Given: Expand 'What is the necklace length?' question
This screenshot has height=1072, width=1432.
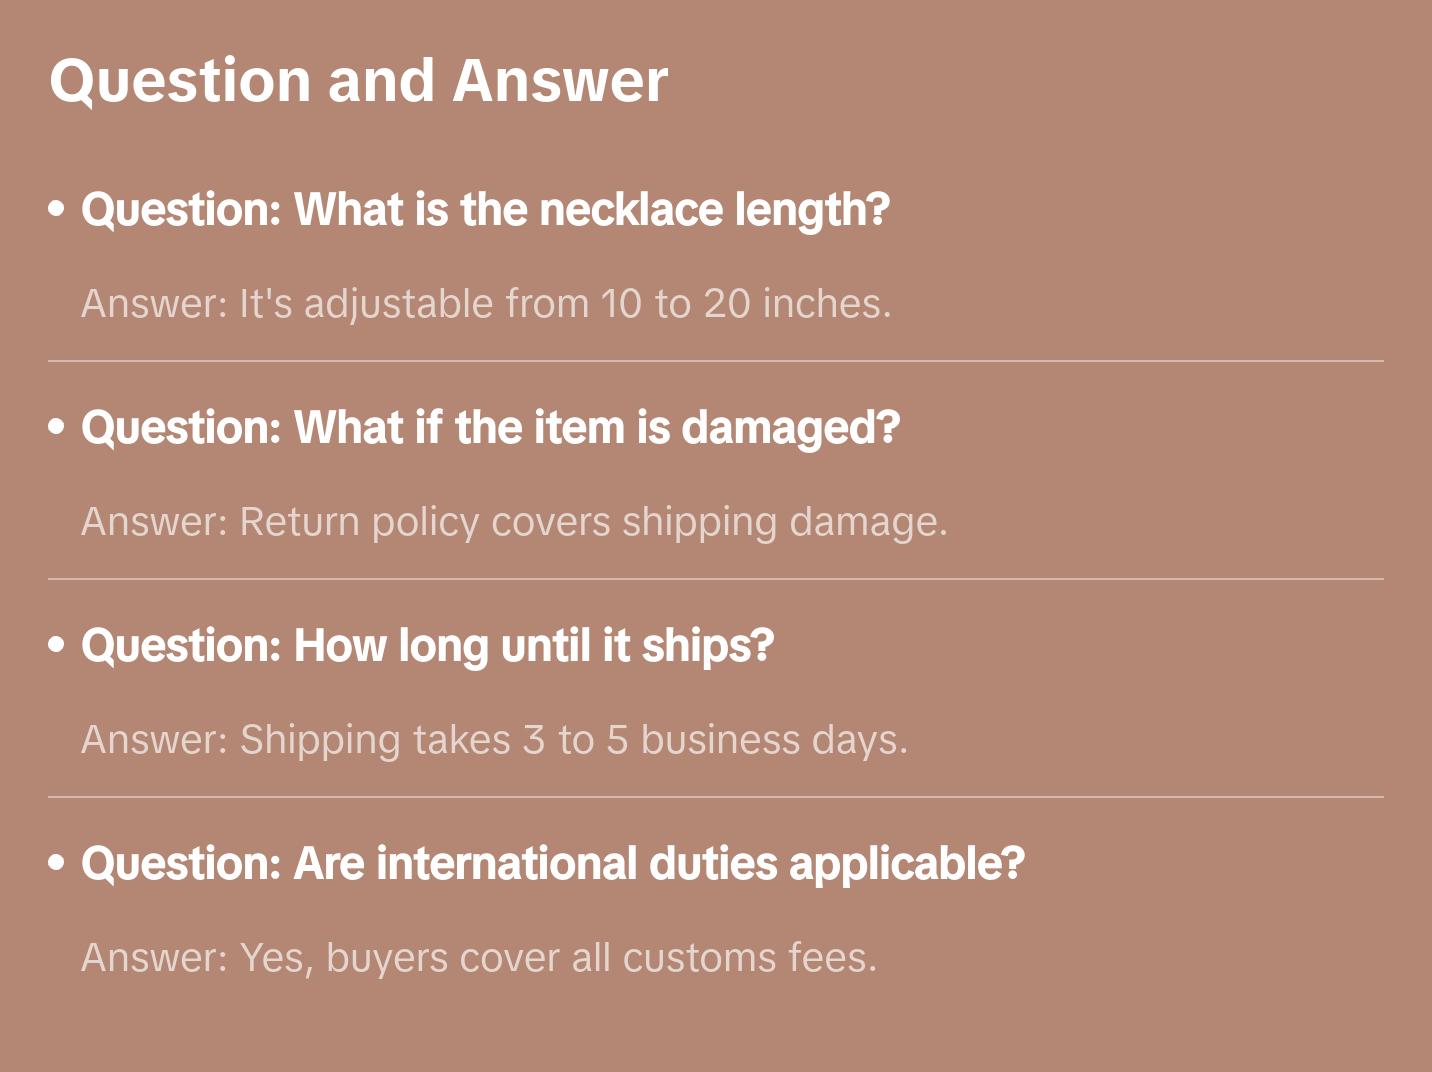Looking at the screenshot, I should click(x=485, y=210).
